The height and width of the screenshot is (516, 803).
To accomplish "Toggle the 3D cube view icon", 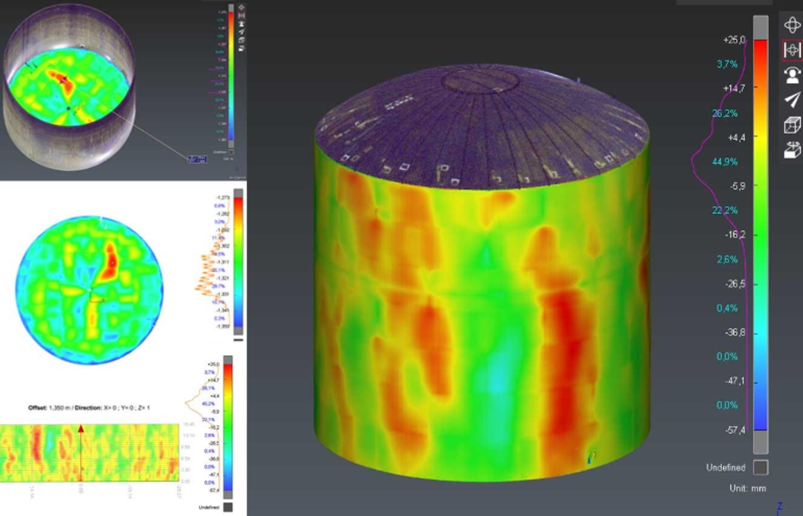I will pyautogui.click(x=791, y=125).
